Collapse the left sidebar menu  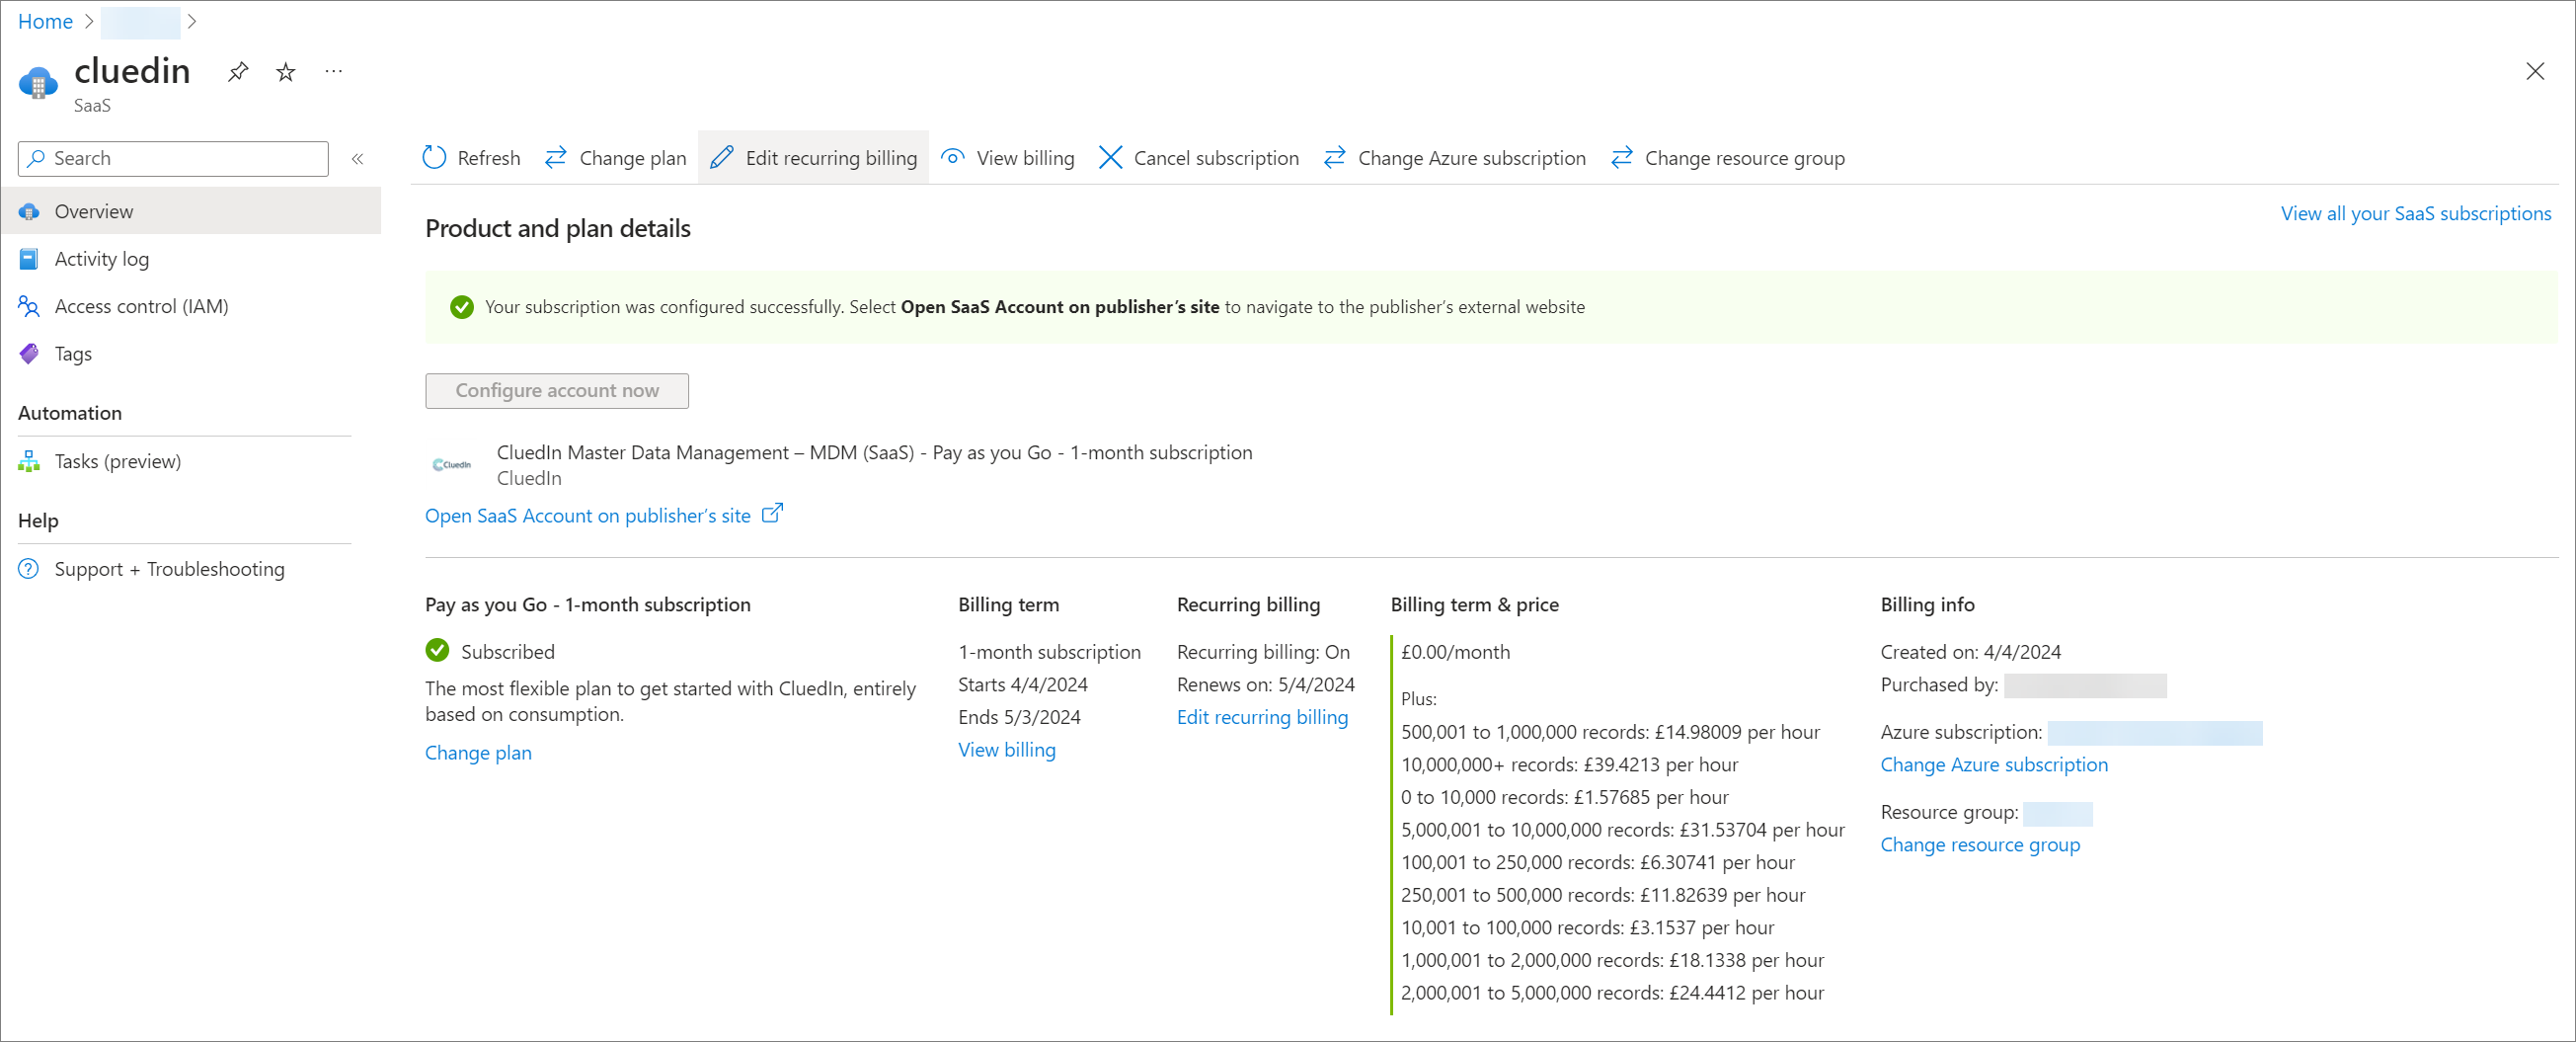[357, 159]
